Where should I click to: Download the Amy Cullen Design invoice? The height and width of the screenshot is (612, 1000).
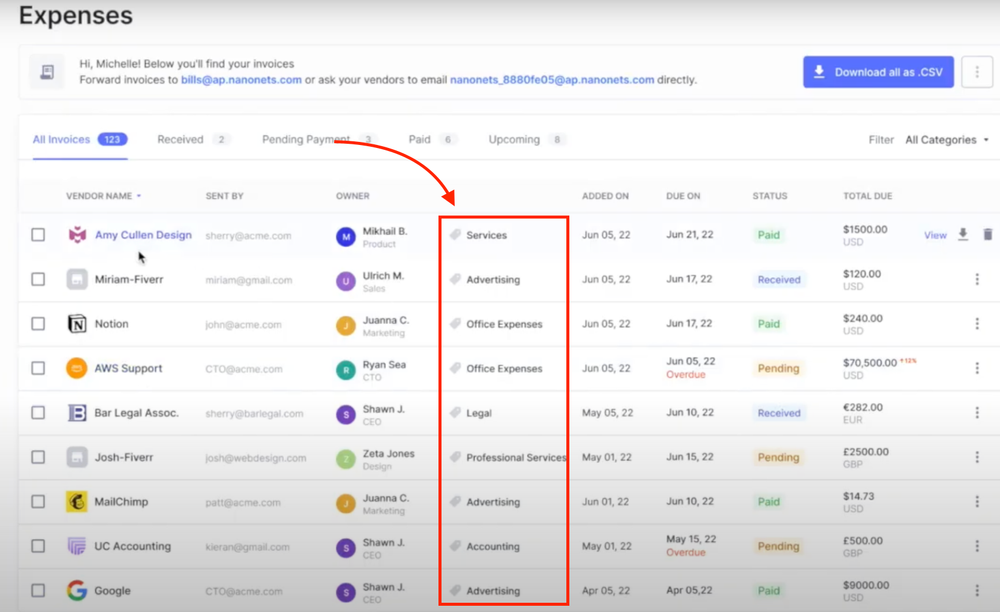[x=963, y=235]
